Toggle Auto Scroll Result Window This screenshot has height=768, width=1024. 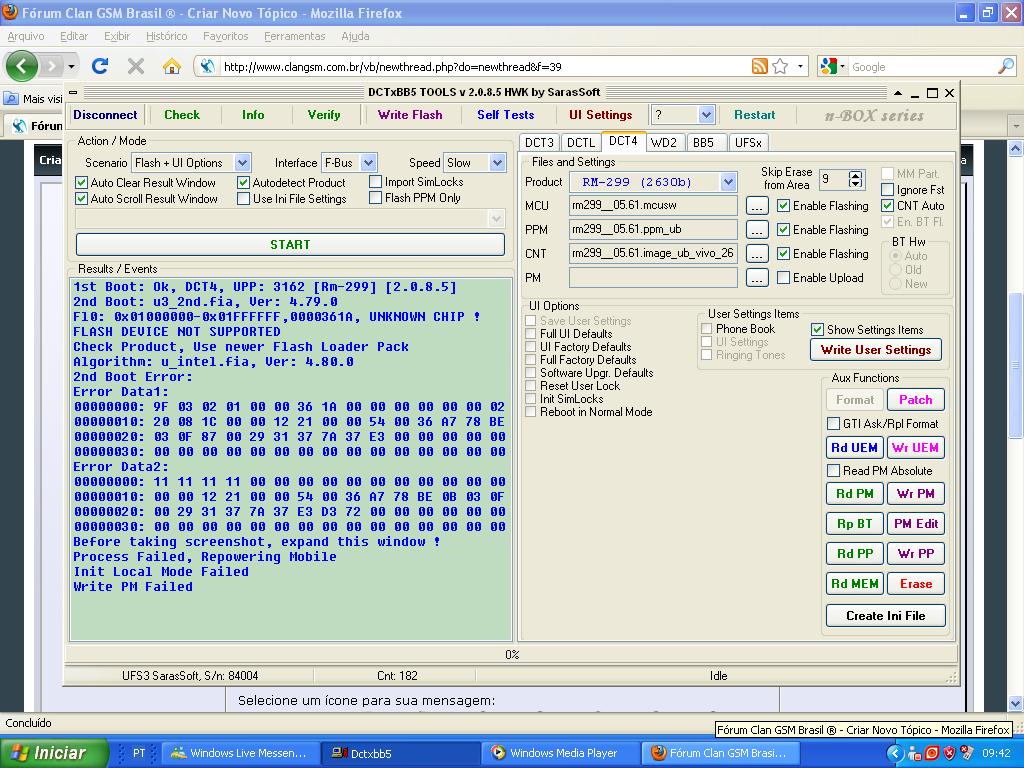(x=82, y=199)
